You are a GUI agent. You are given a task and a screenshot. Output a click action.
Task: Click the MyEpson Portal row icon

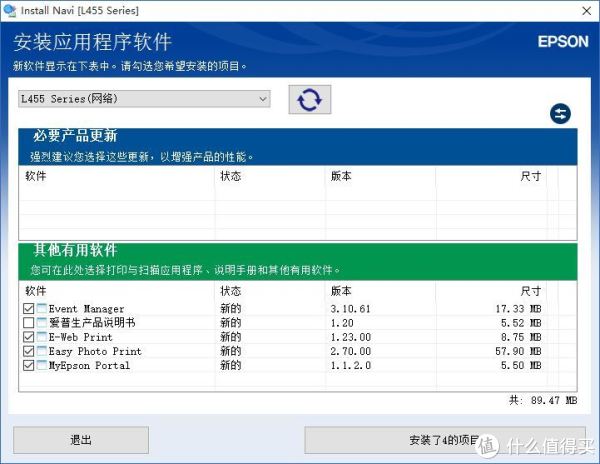[42, 365]
